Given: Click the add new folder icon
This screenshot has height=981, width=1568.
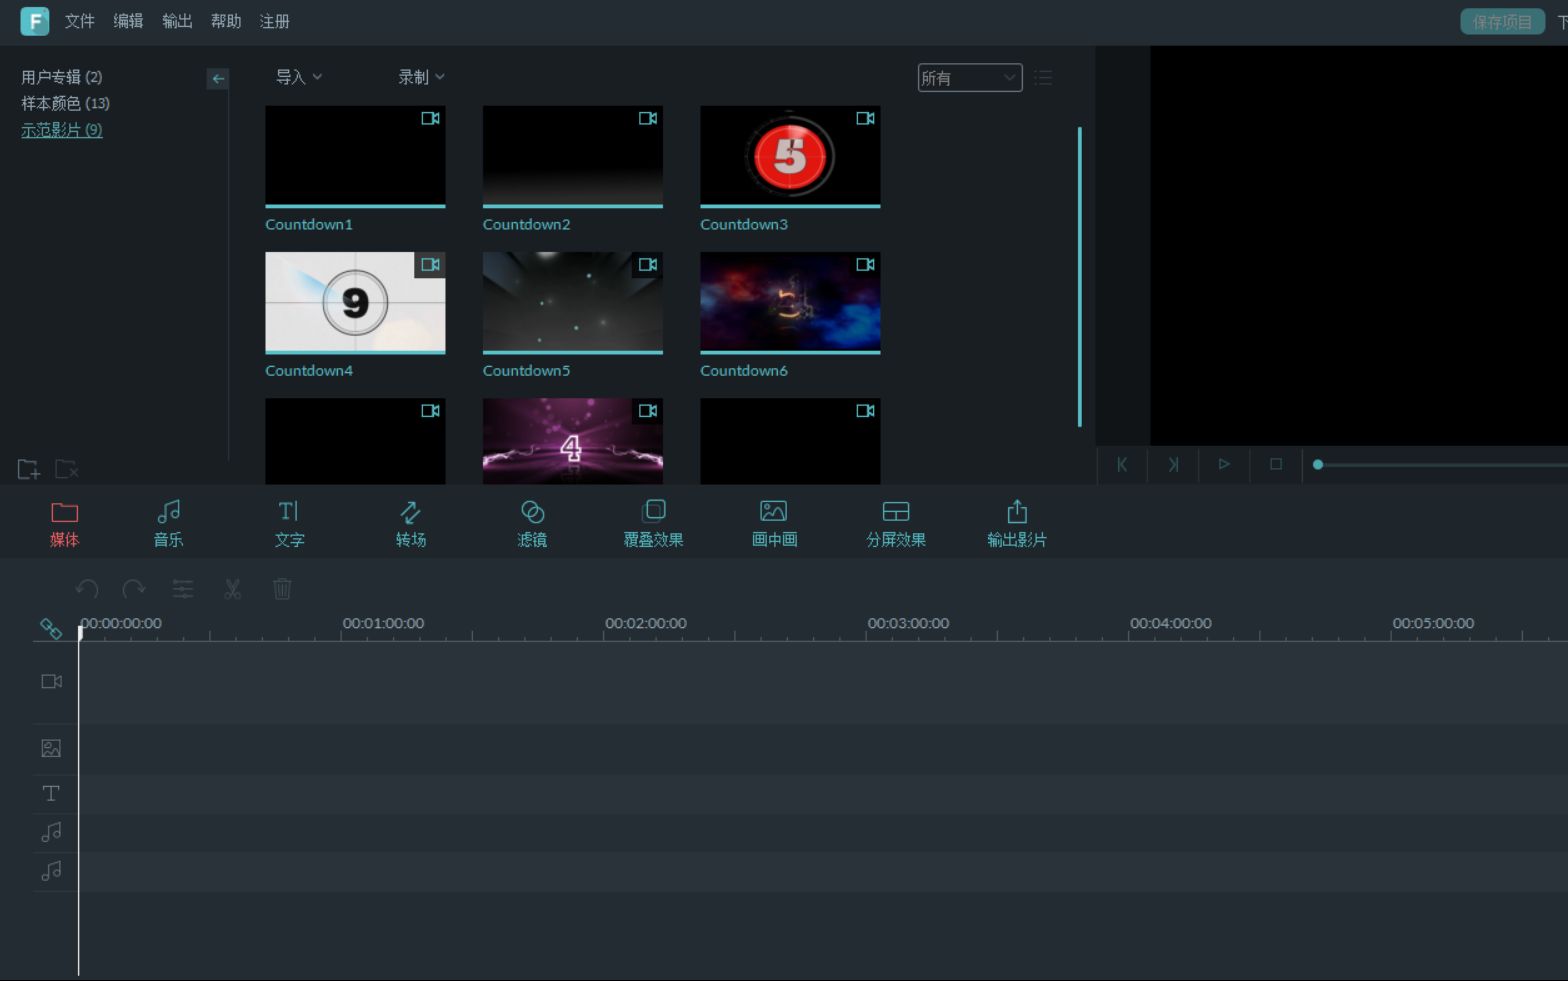Looking at the screenshot, I should [28, 469].
